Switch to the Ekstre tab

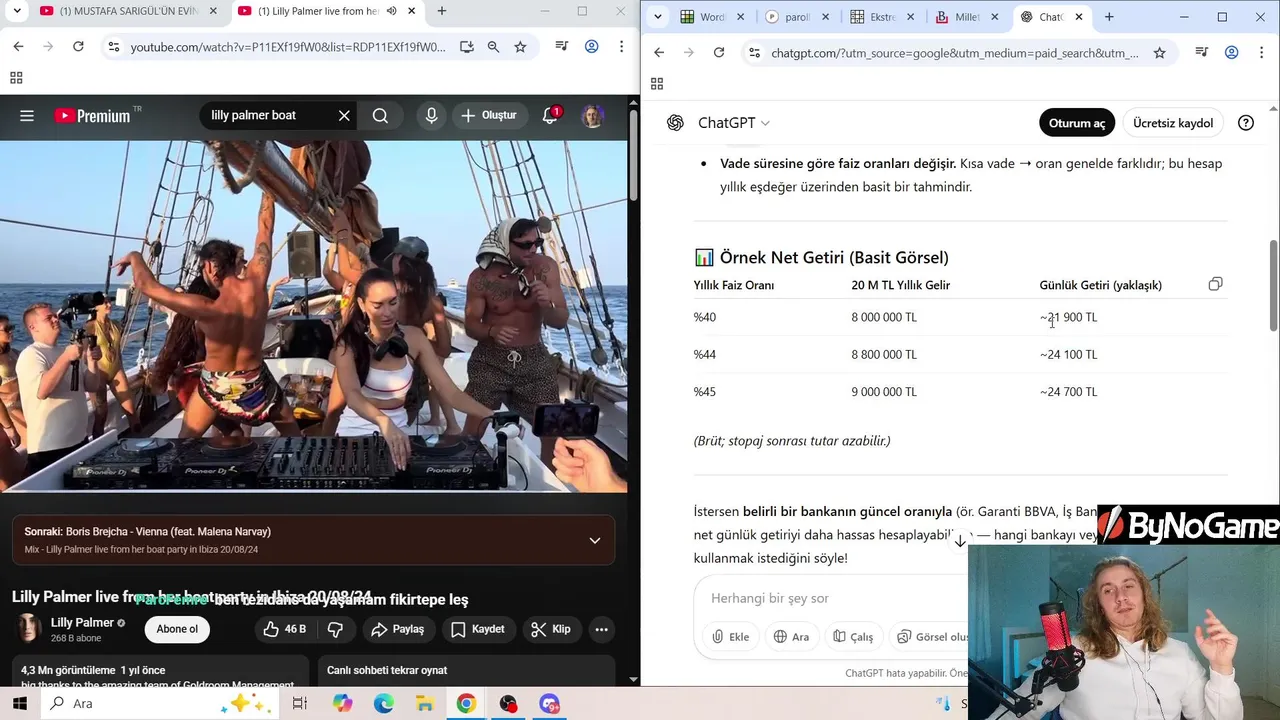coord(882,17)
